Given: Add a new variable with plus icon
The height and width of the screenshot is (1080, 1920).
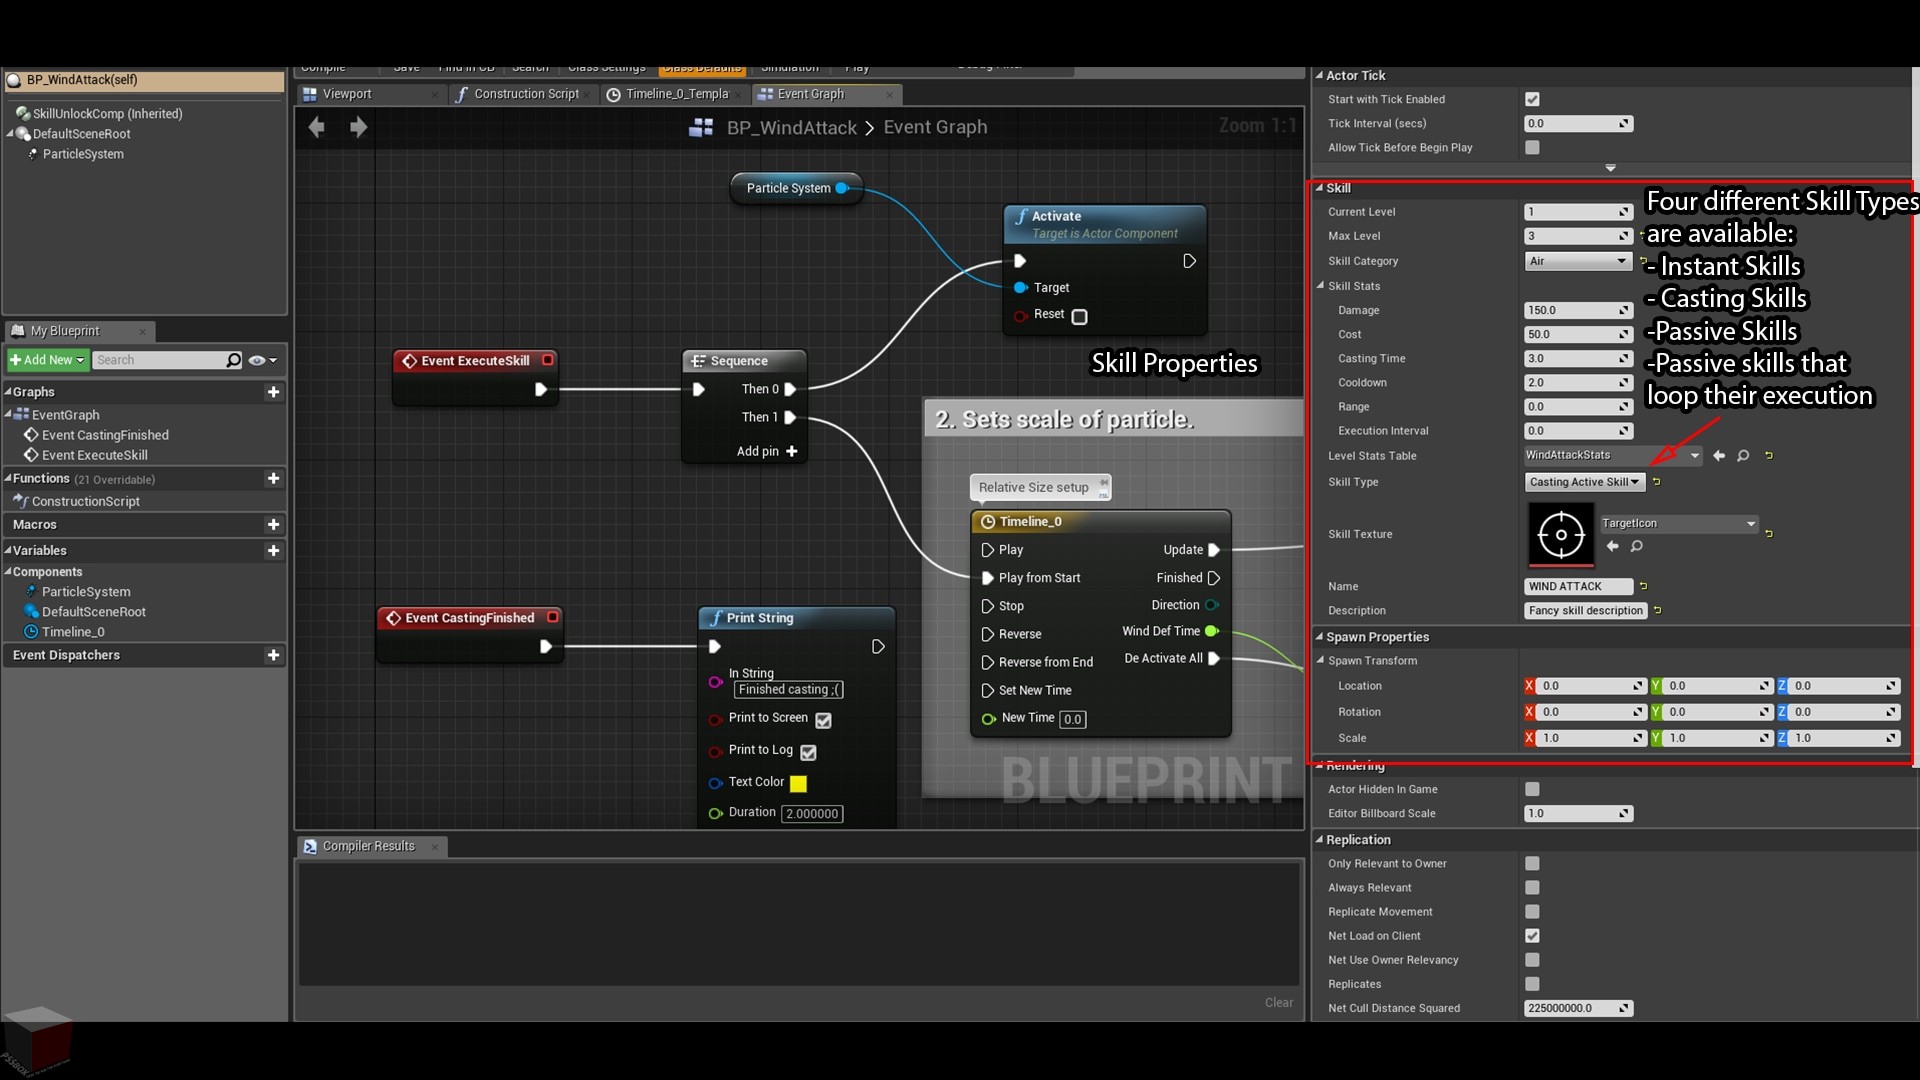Looking at the screenshot, I should (x=273, y=551).
